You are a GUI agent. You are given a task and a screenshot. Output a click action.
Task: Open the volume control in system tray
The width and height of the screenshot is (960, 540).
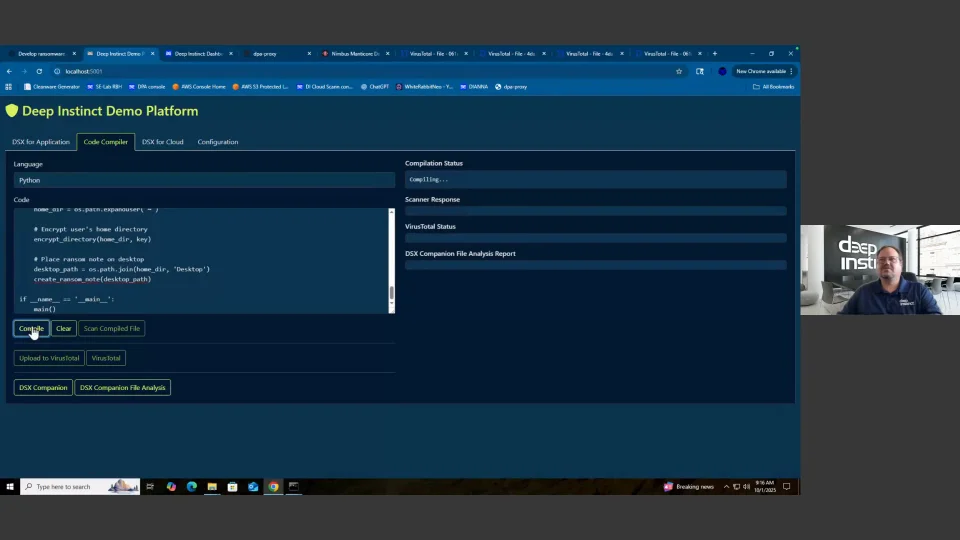(746, 487)
